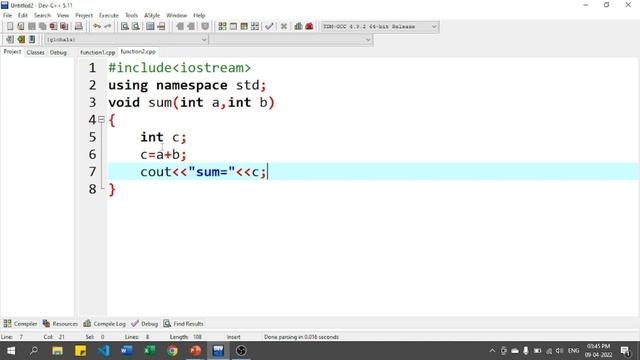Create a new source file from toolbar

10,27
